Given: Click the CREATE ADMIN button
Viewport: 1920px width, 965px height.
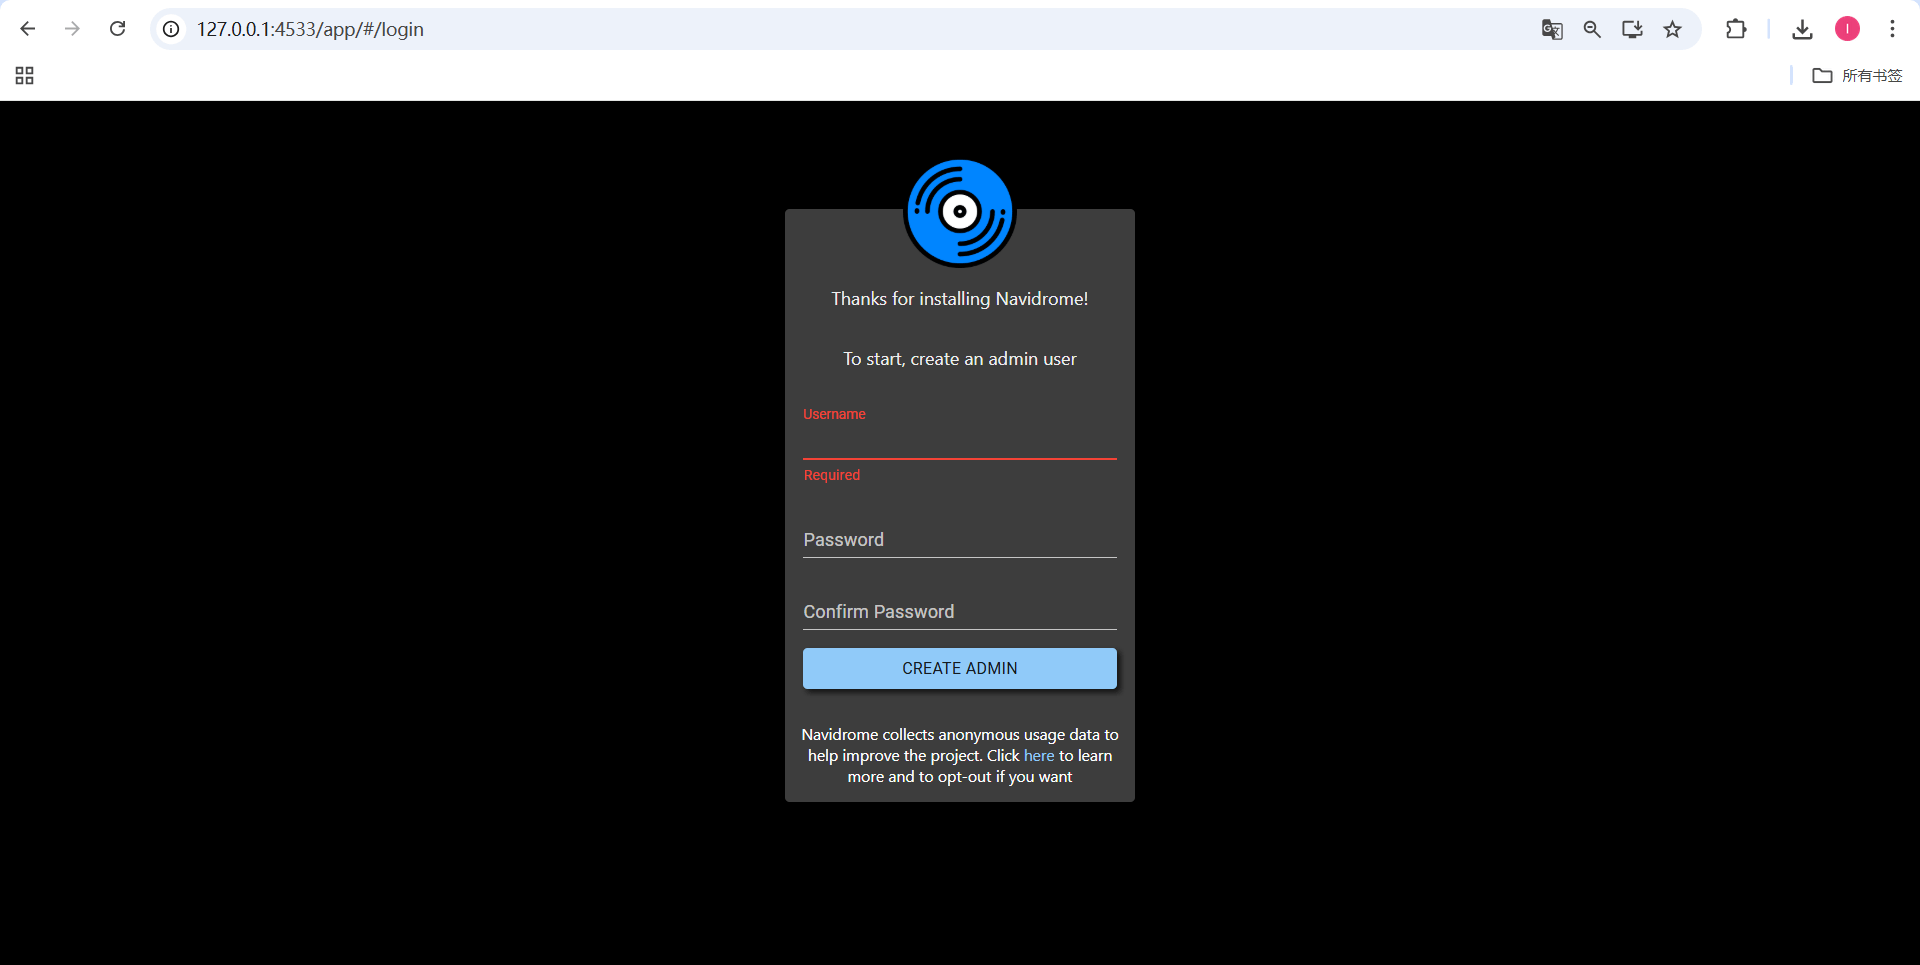Looking at the screenshot, I should pos(960,668).
